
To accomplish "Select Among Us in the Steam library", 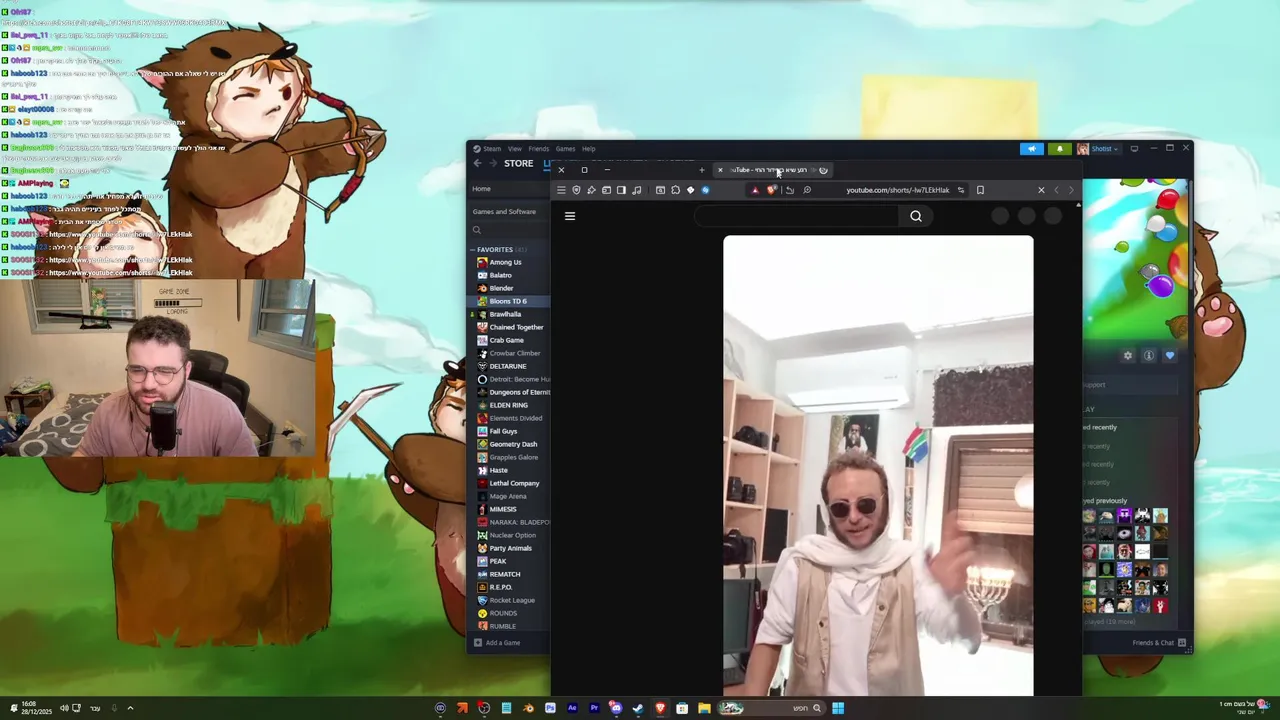I will click(505, 262).
